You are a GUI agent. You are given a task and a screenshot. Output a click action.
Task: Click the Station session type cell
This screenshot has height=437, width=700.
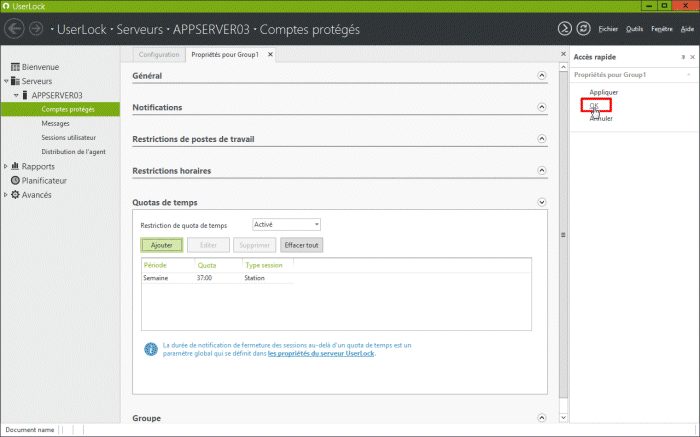tap(254, 278)
